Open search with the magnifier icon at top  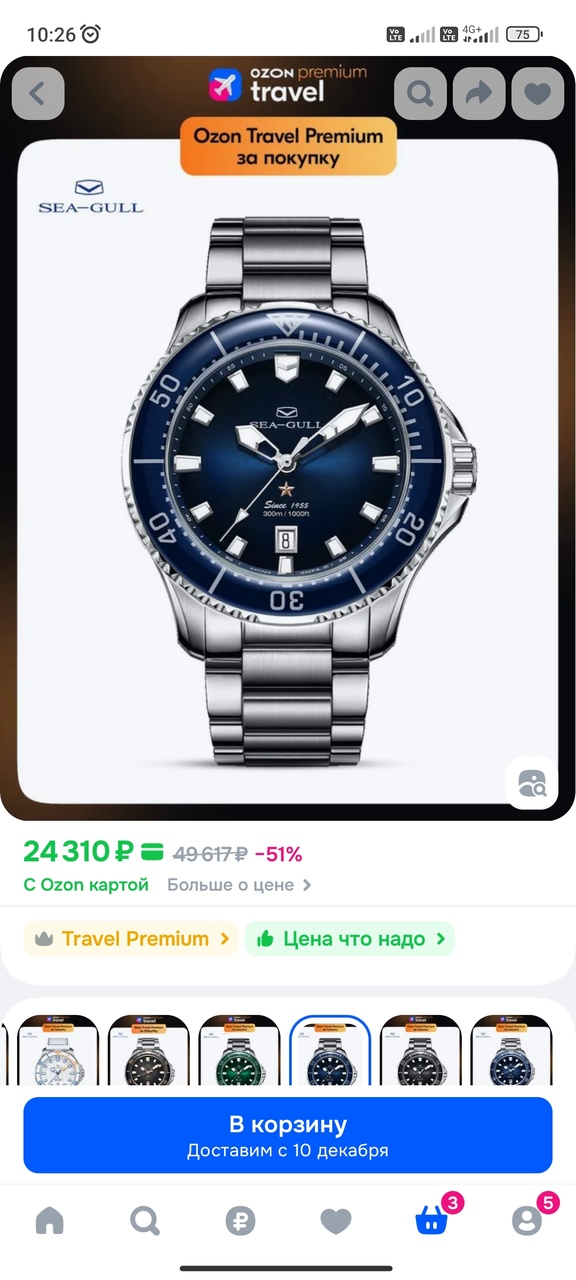click(x=420, y=94)
